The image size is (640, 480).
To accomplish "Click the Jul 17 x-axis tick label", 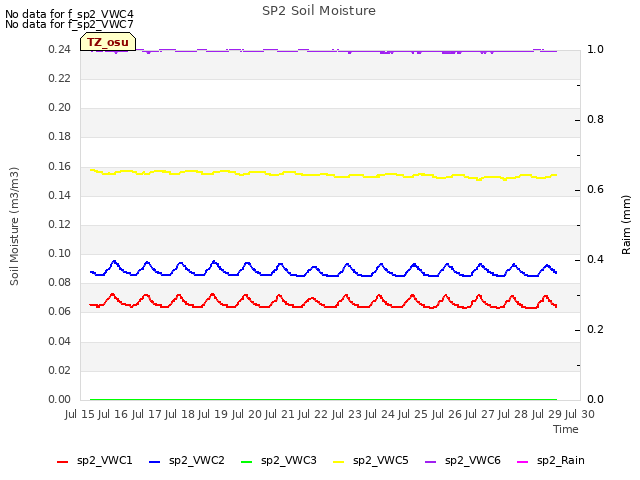I will [x=147, y=414].
